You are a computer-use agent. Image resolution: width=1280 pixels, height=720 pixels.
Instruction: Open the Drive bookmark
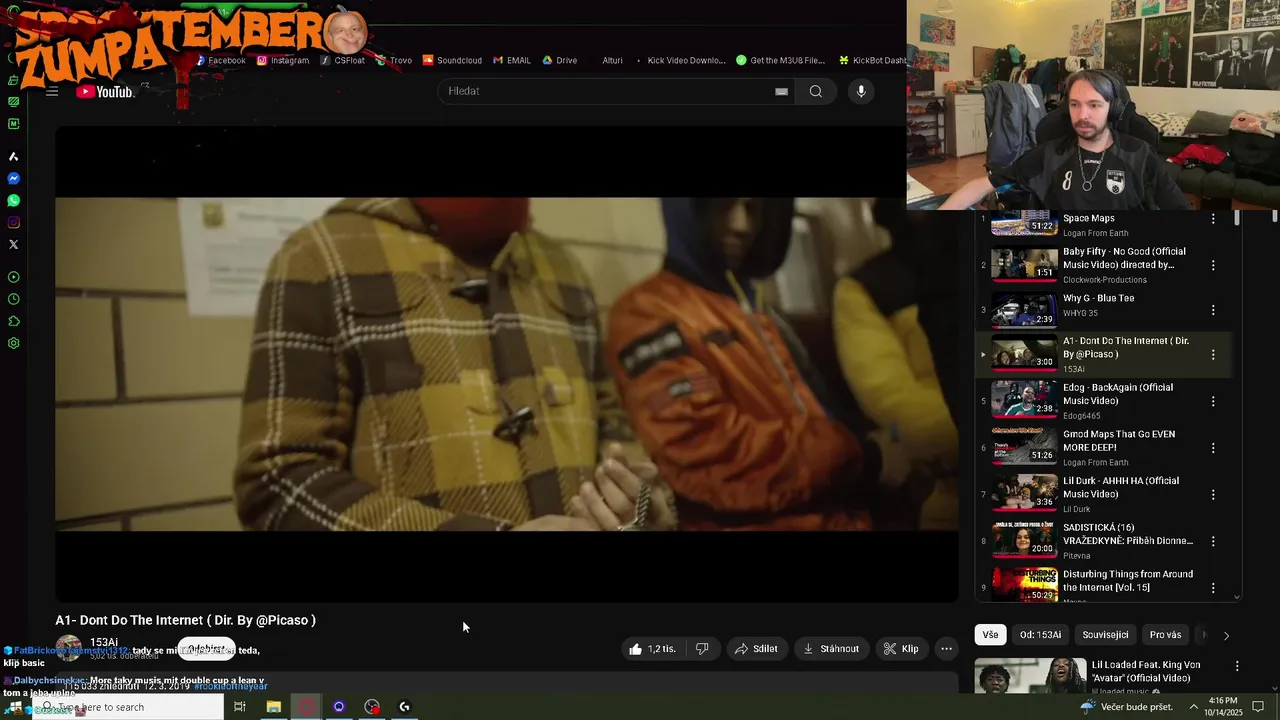point(560,60)
